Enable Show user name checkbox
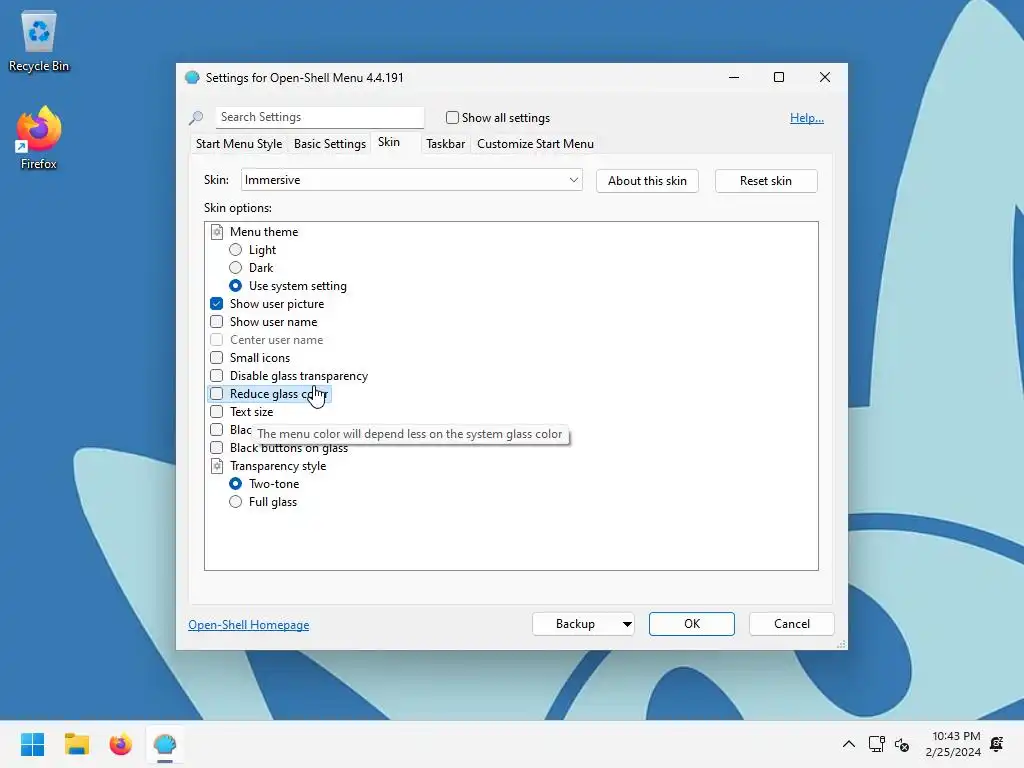 click(x=216, y=321)
